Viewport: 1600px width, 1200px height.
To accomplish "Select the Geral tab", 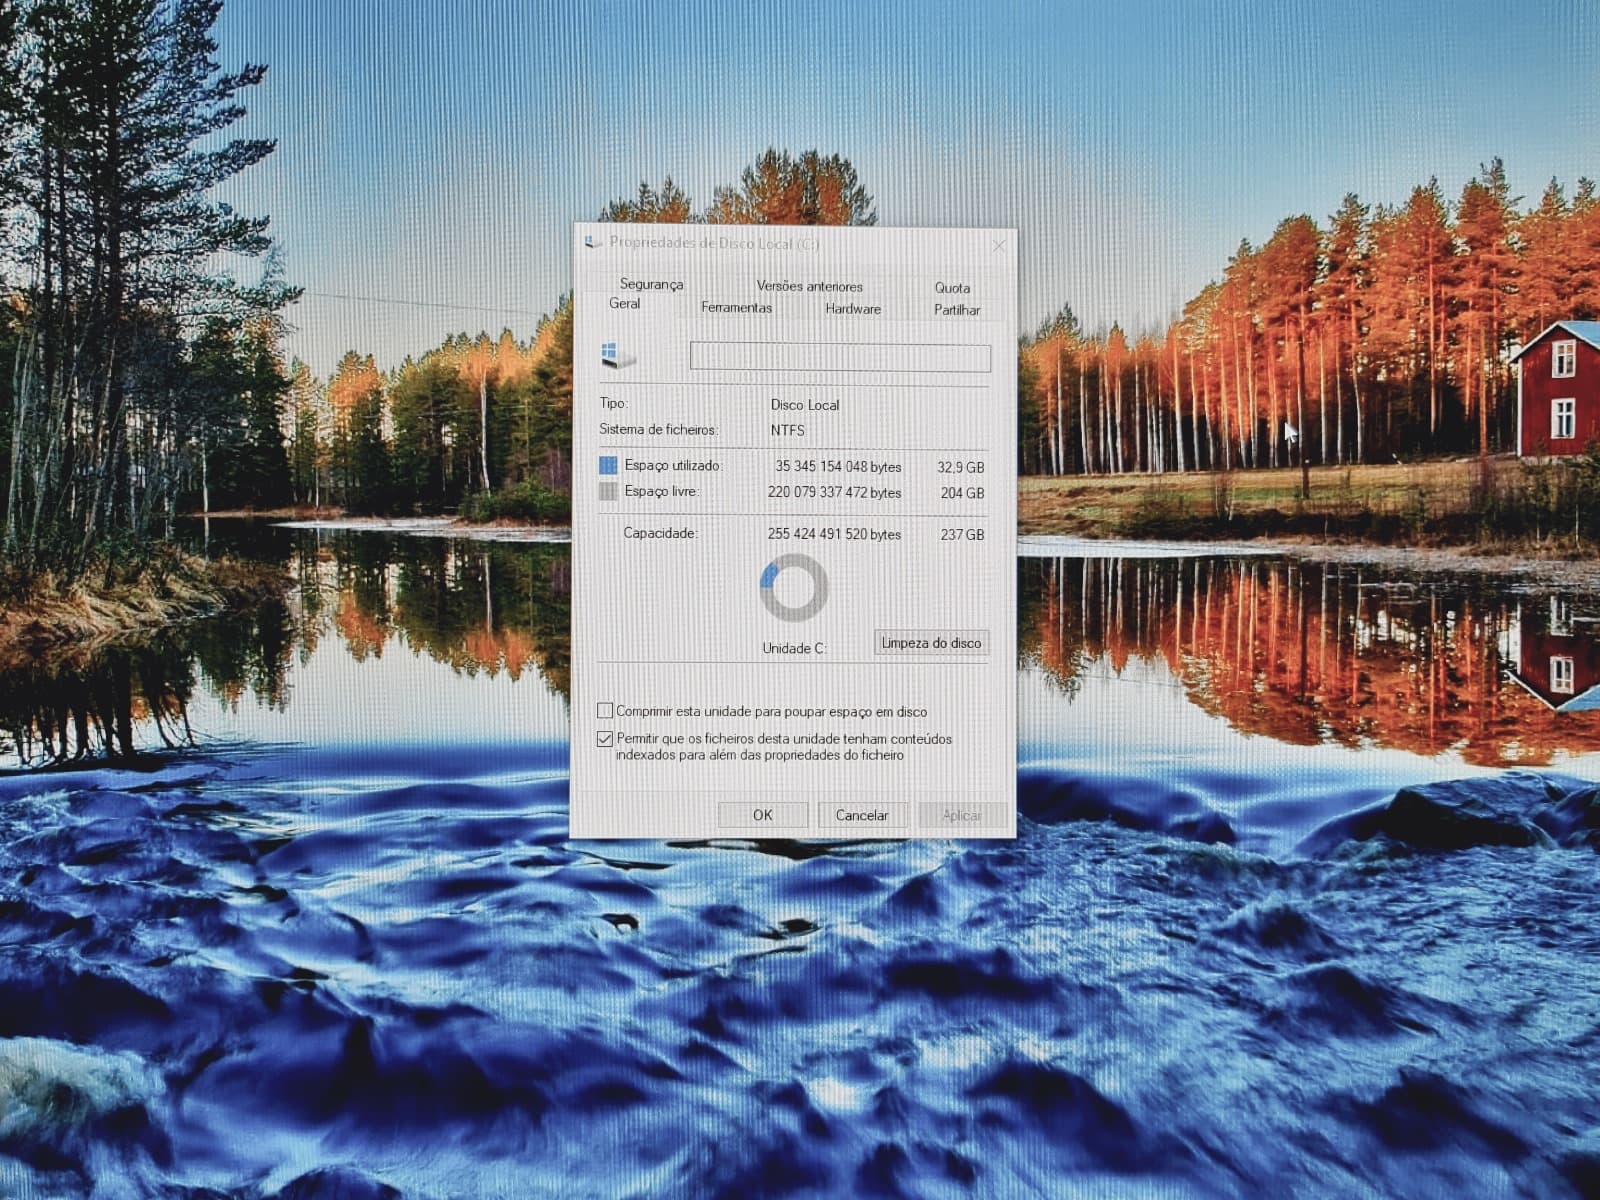I will tap(624, 303).
